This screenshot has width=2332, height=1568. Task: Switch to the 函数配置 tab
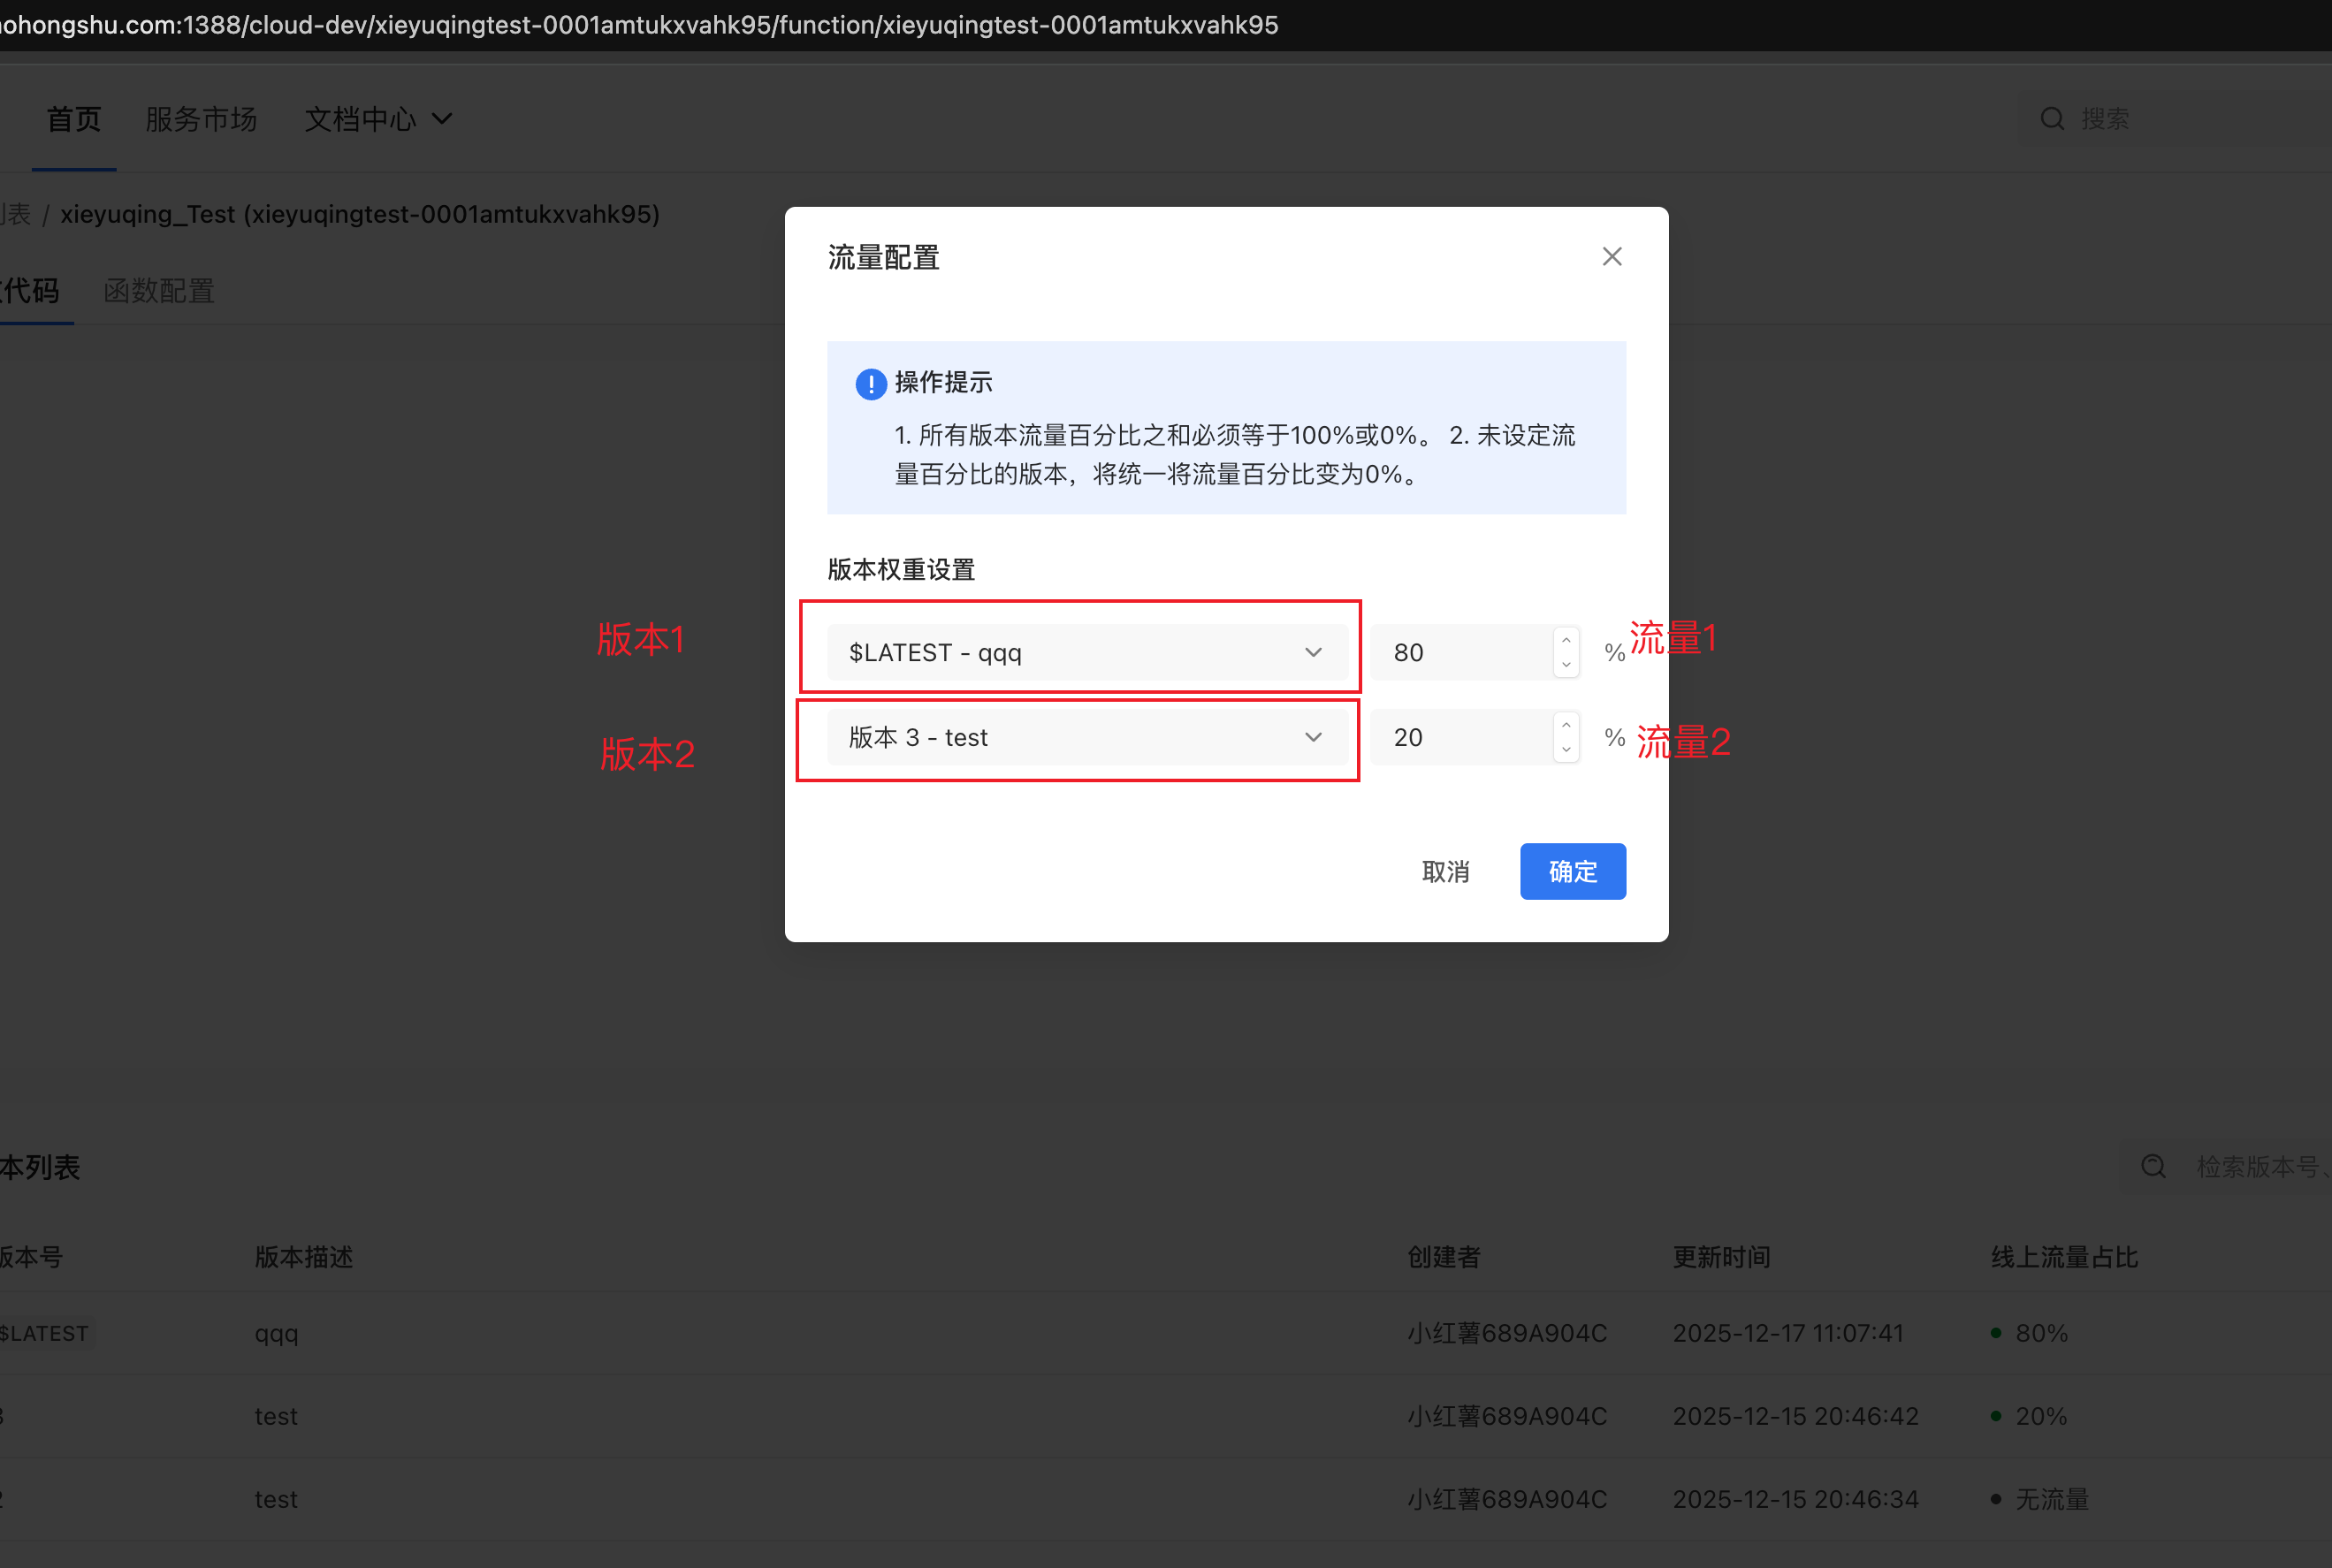pyautogui.click(x=159, y=291)
